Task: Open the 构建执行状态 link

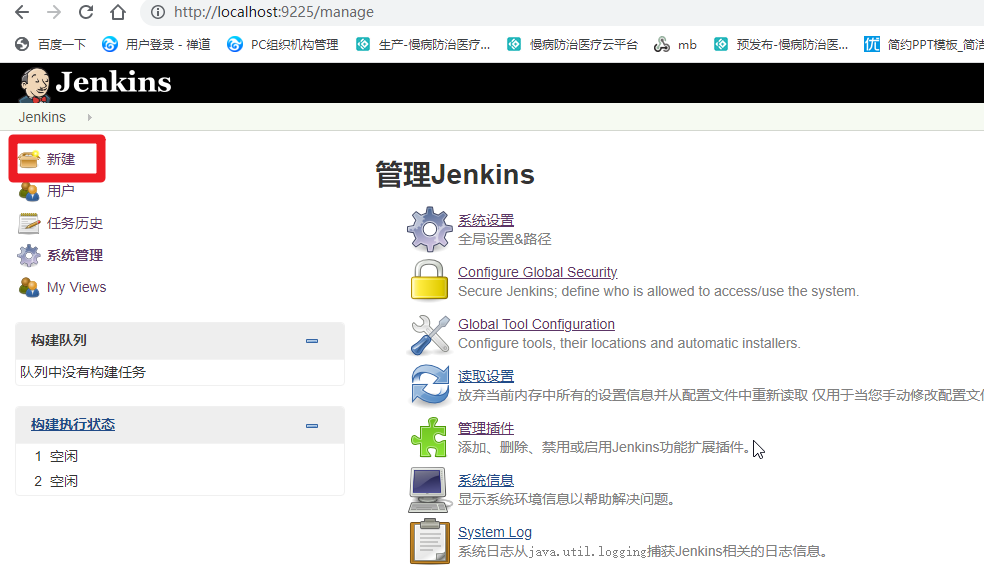Action: [73, 424]
